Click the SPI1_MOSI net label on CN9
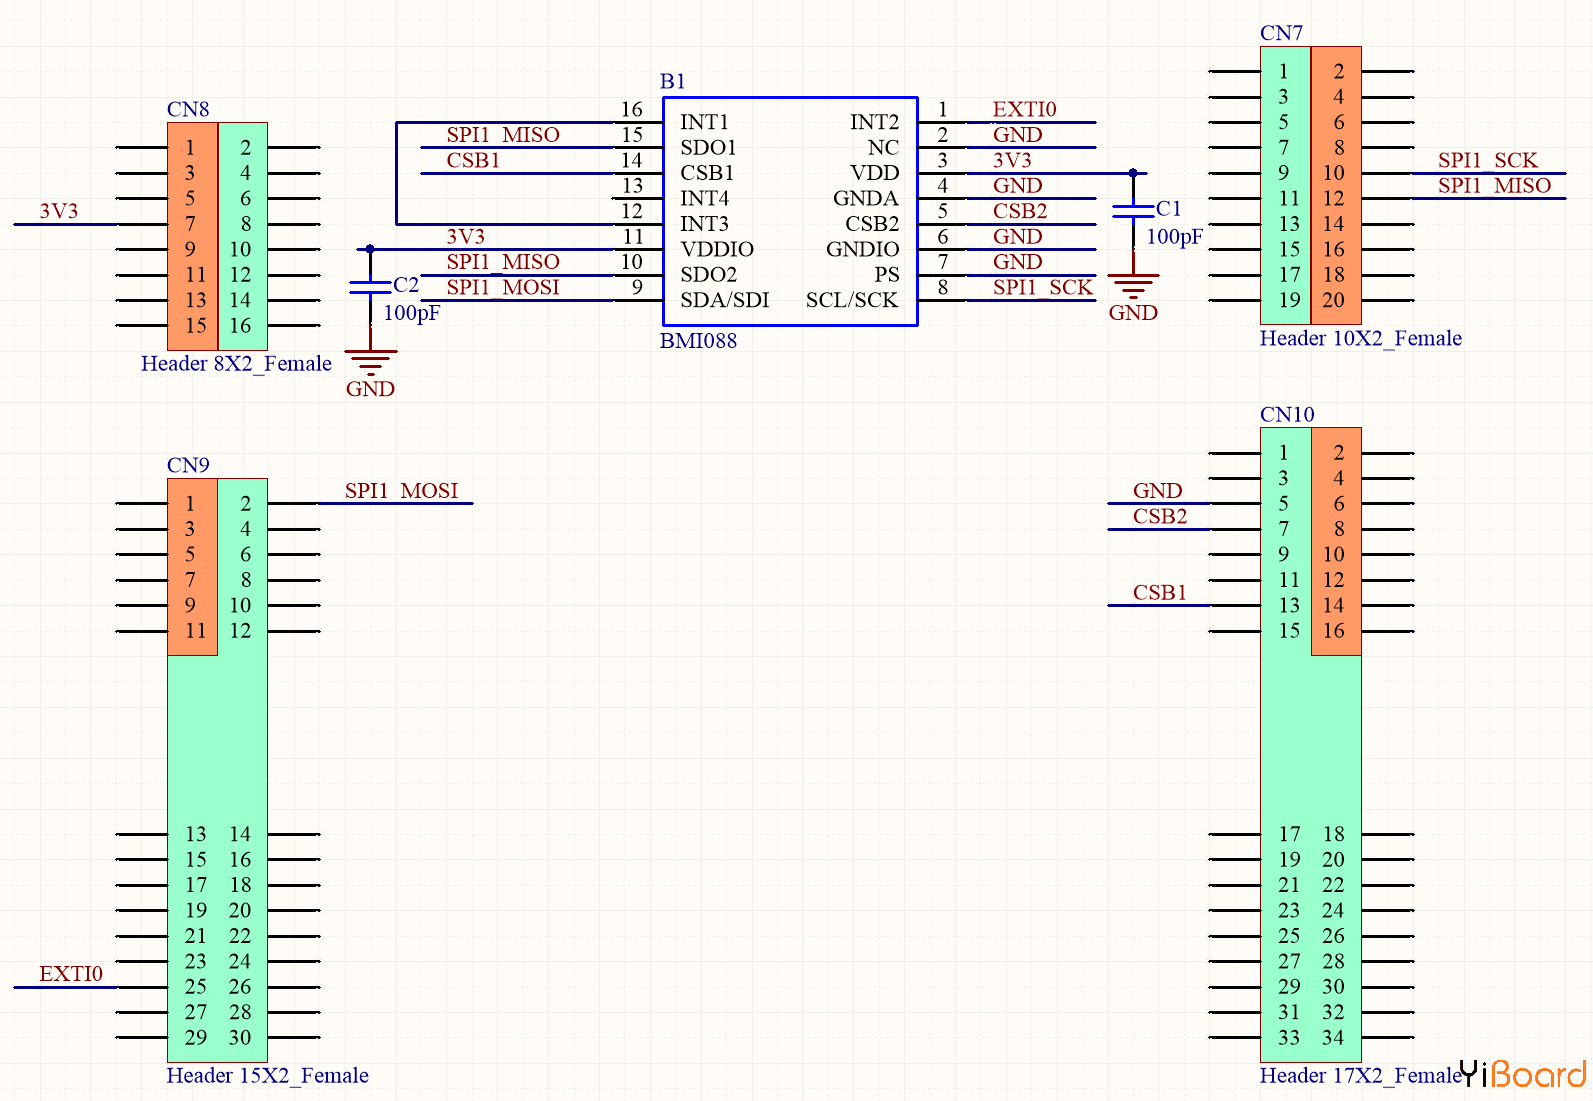1593x1101 pixels. [401, 491]
